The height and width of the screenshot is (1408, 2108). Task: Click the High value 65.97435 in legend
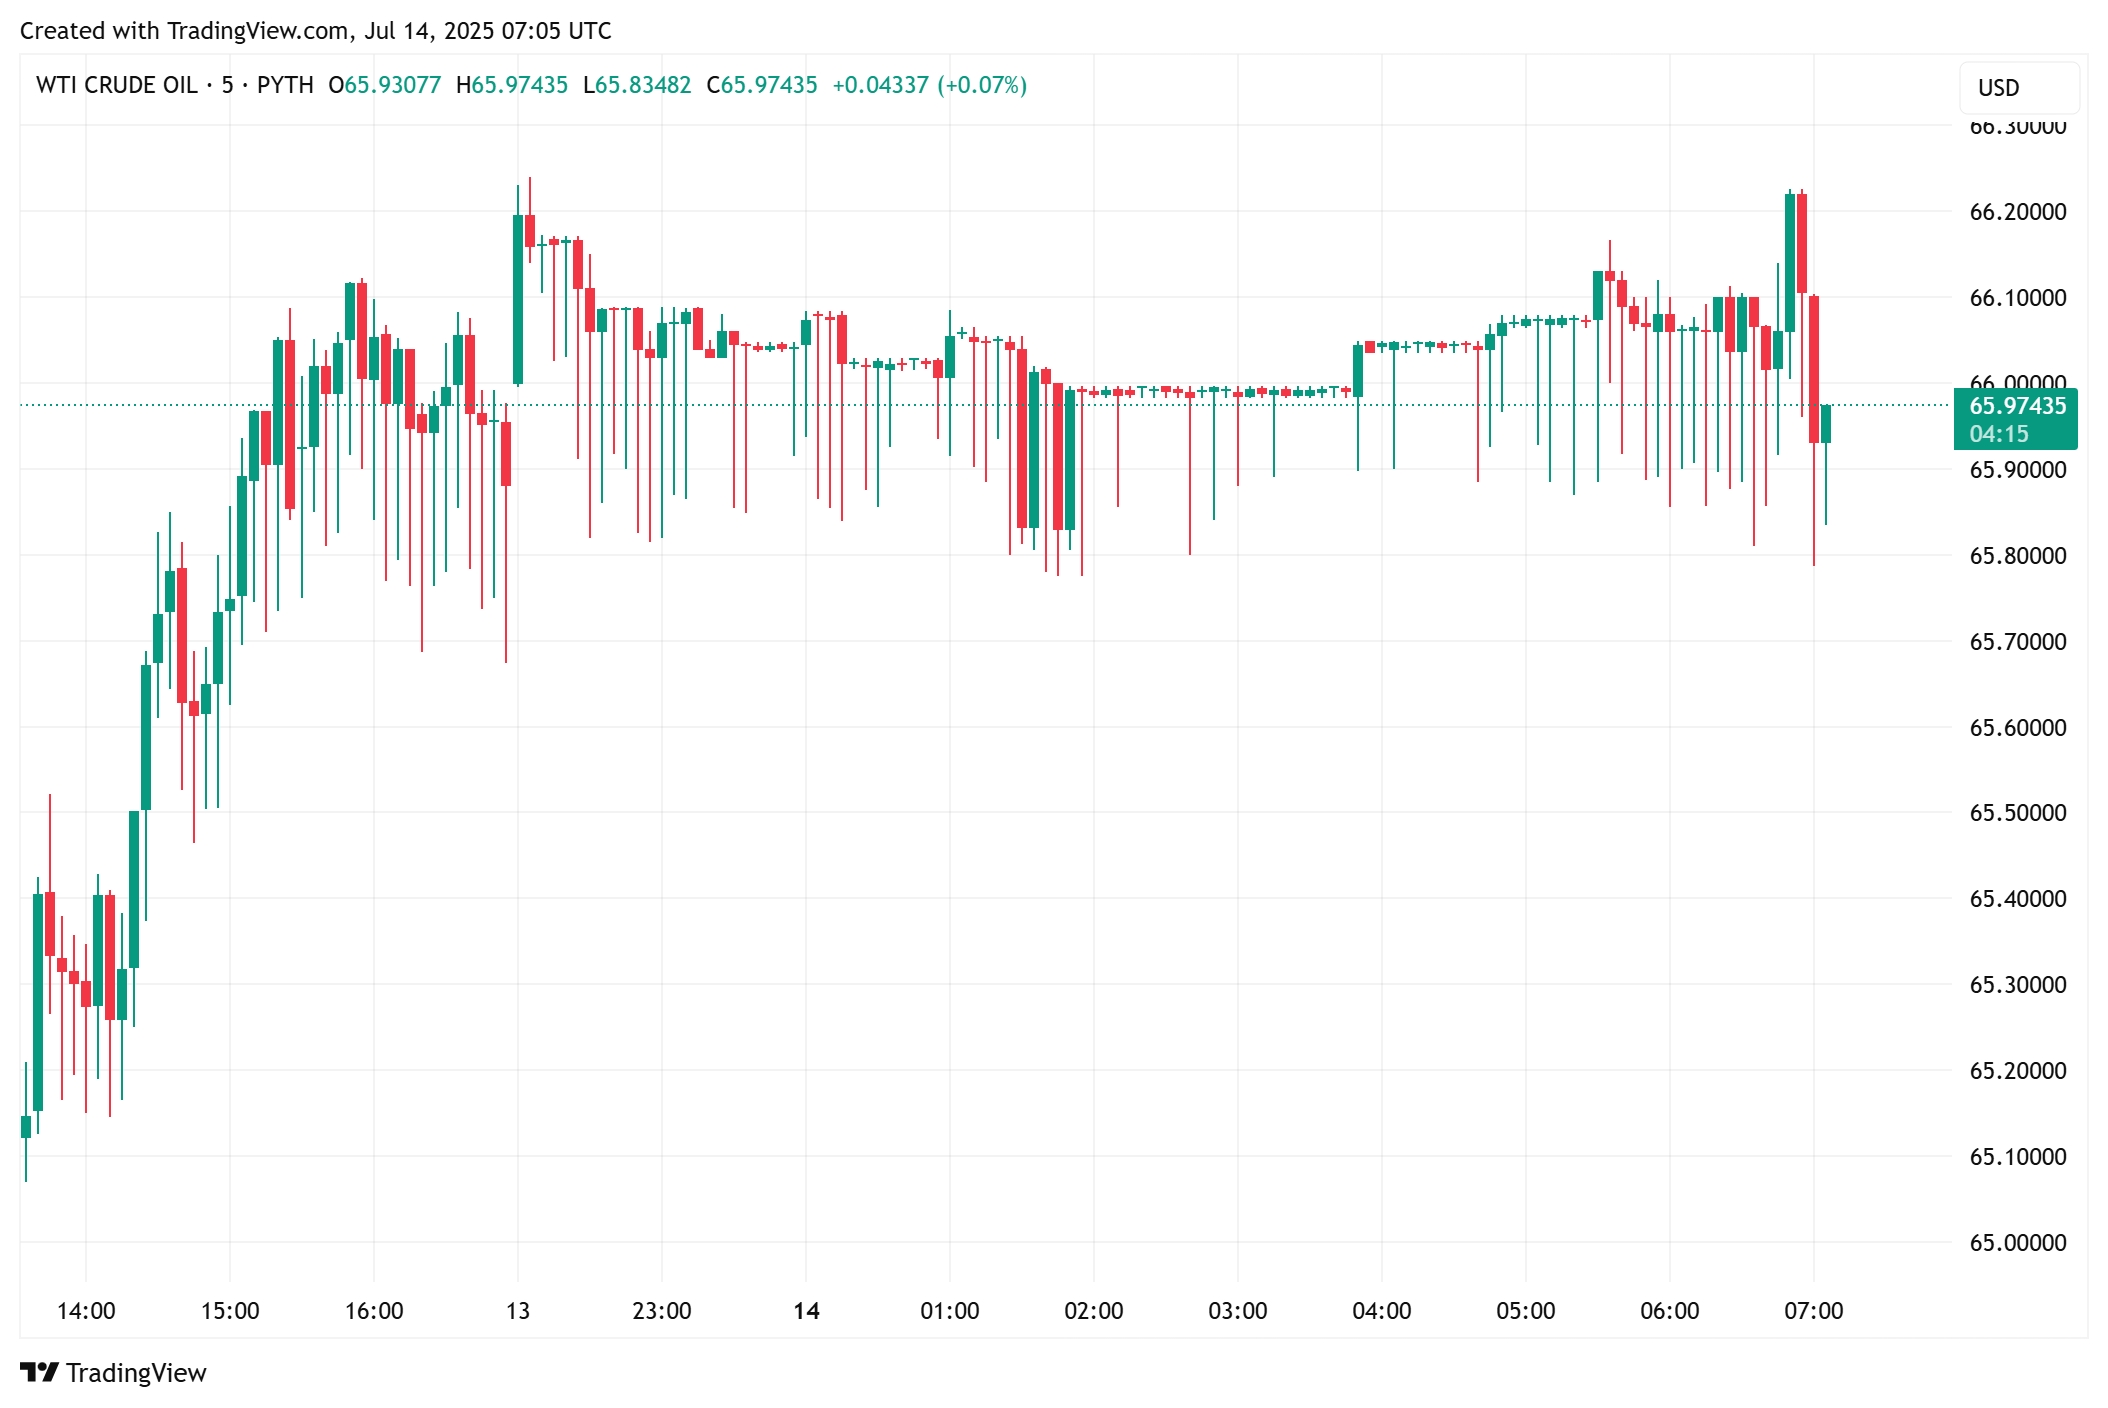(x=519, y=85)
